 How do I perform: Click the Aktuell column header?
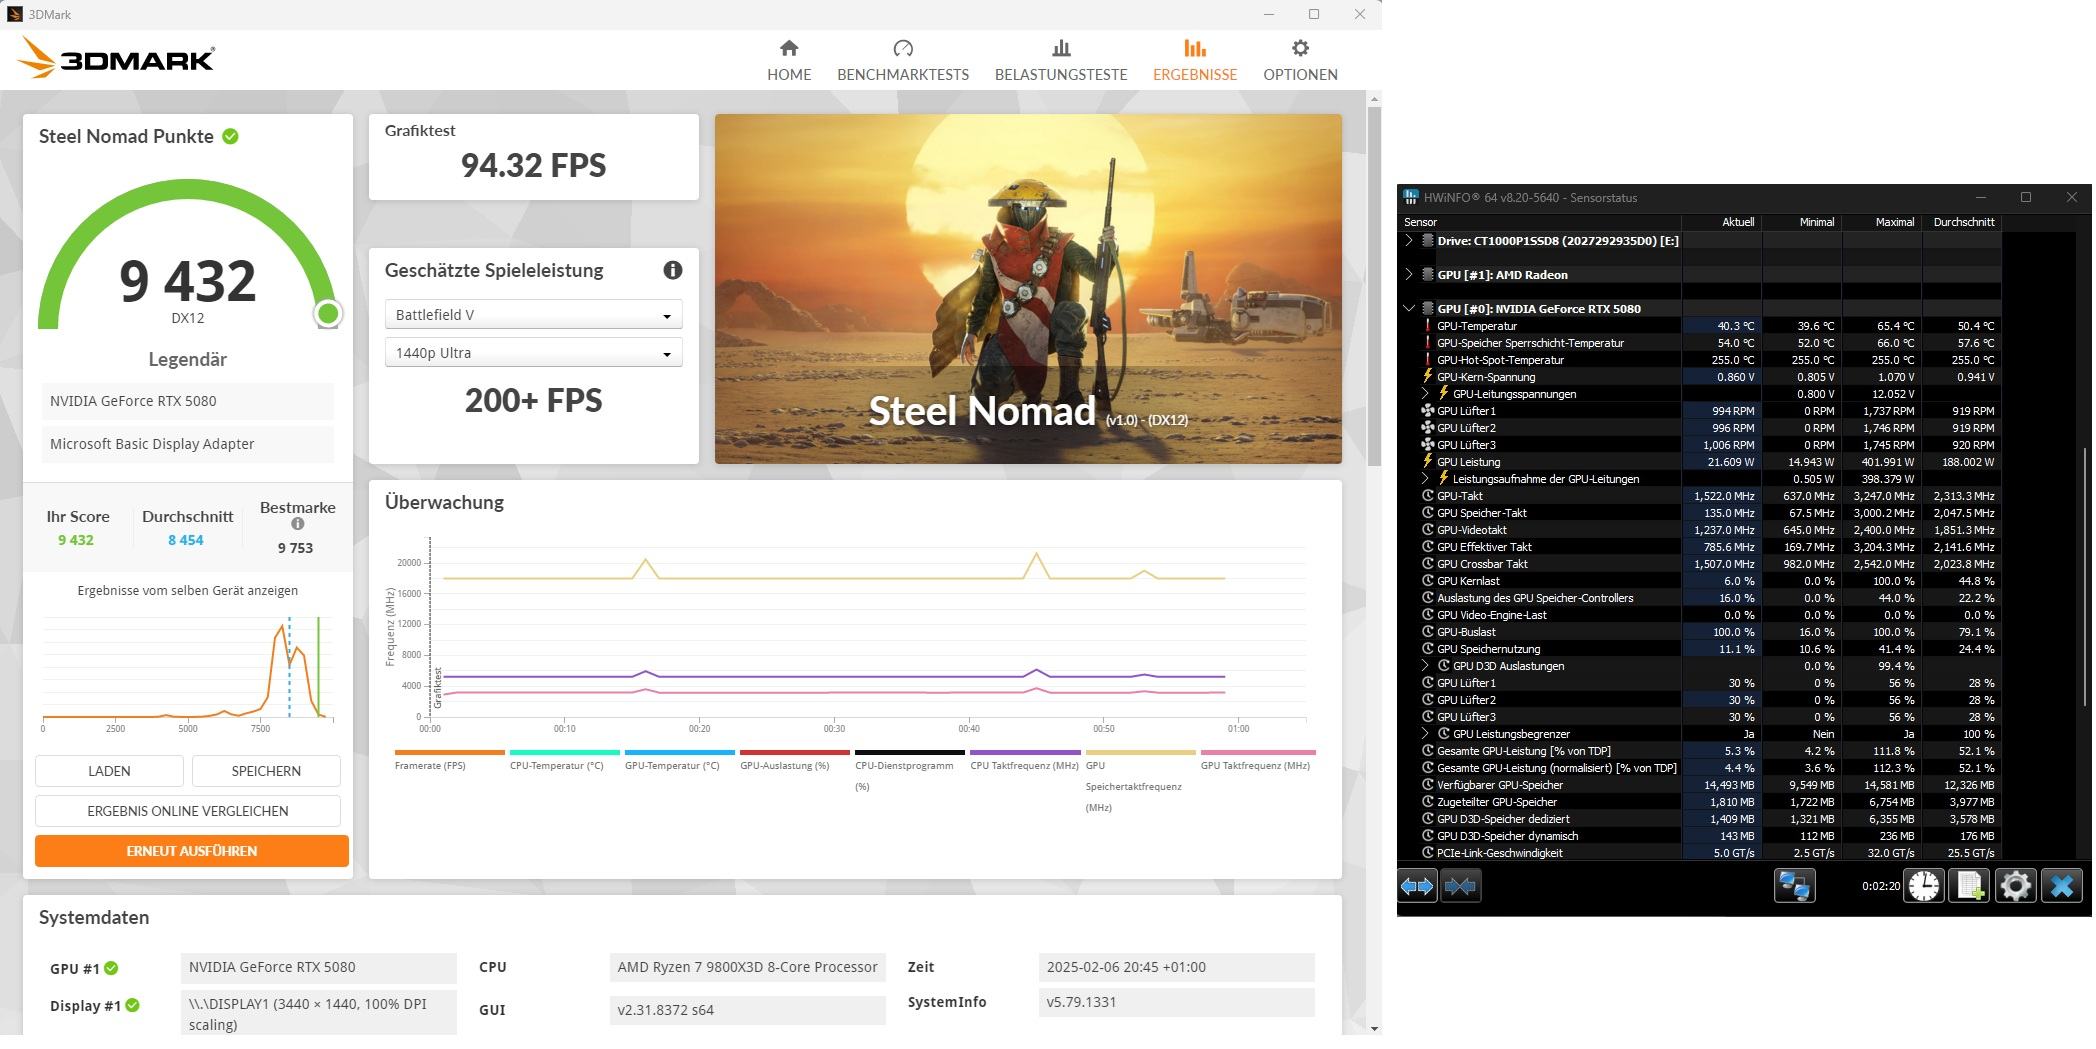pyautogui.click(x=1721, y=222)
